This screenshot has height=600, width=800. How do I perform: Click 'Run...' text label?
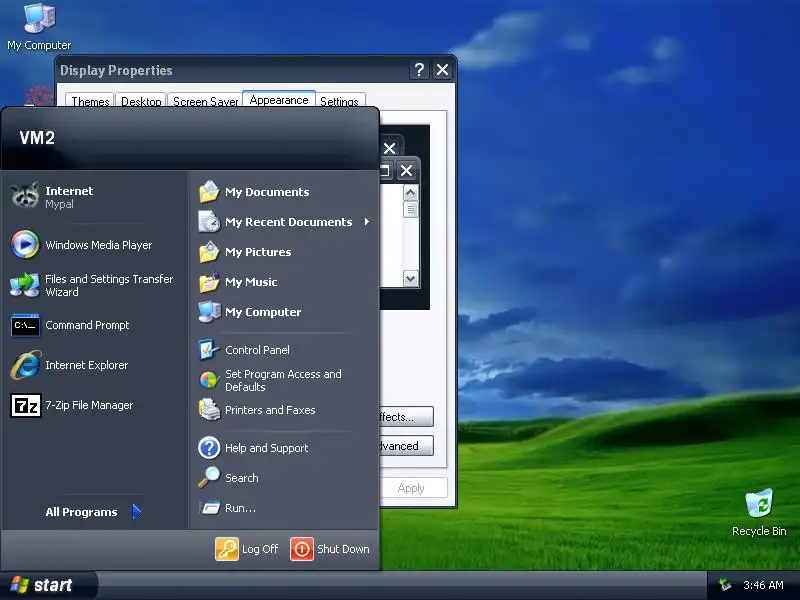(x=240, y=508)
